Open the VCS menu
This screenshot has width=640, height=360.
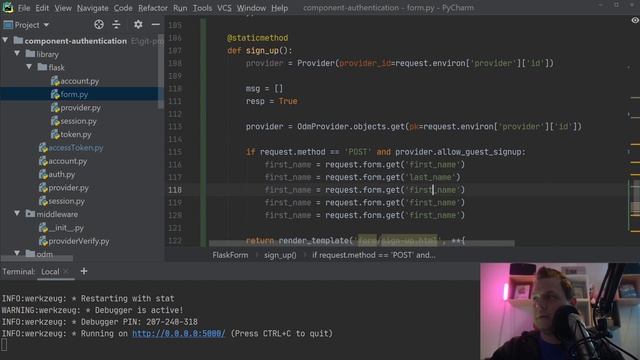[x=224, y=8]
